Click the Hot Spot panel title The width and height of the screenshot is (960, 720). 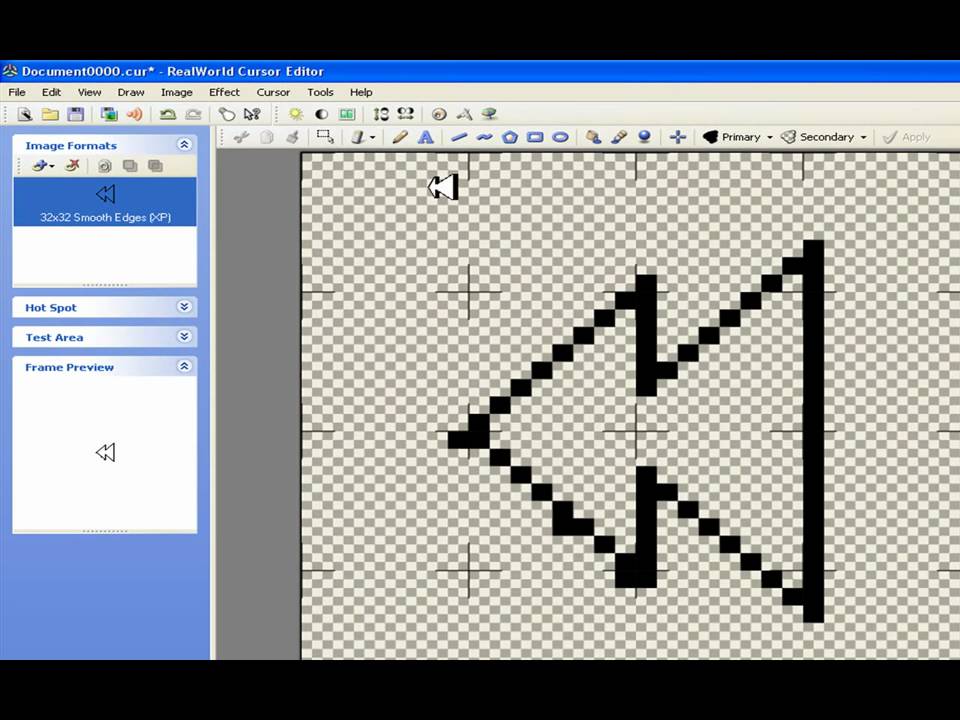(x=51, y=307)
